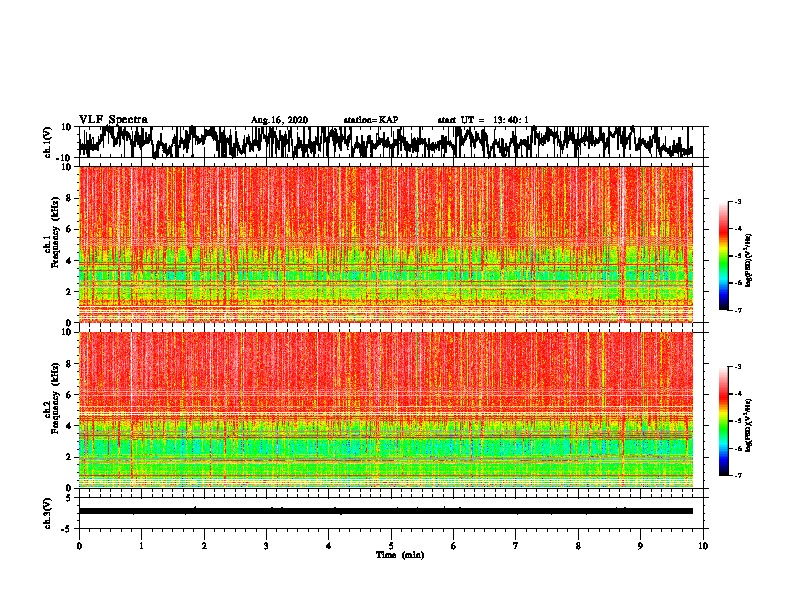
Task: Click the "8" kHz tick on ch.1 frequency axis
Action: 69,198
